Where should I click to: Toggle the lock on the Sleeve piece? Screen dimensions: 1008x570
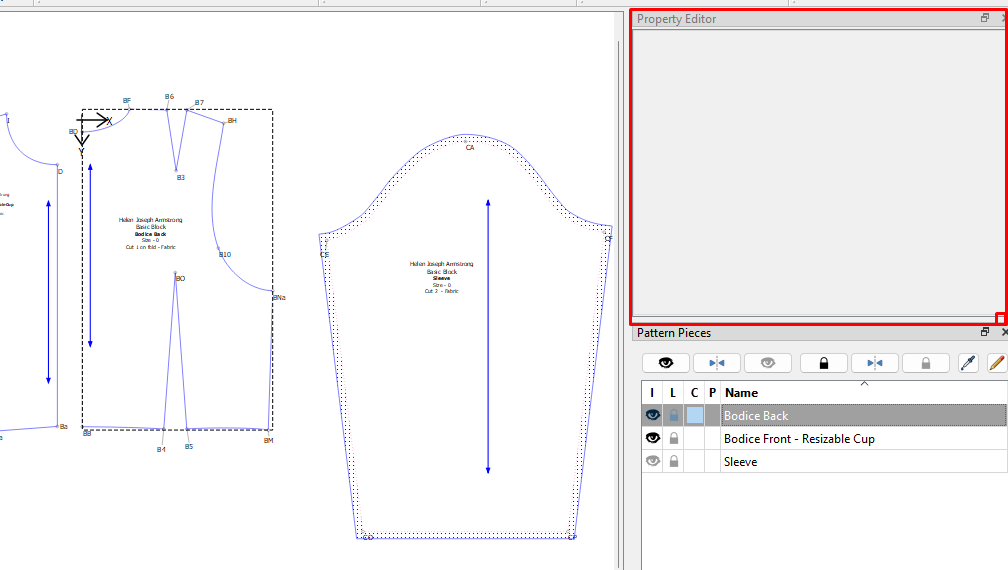[674, 461]
